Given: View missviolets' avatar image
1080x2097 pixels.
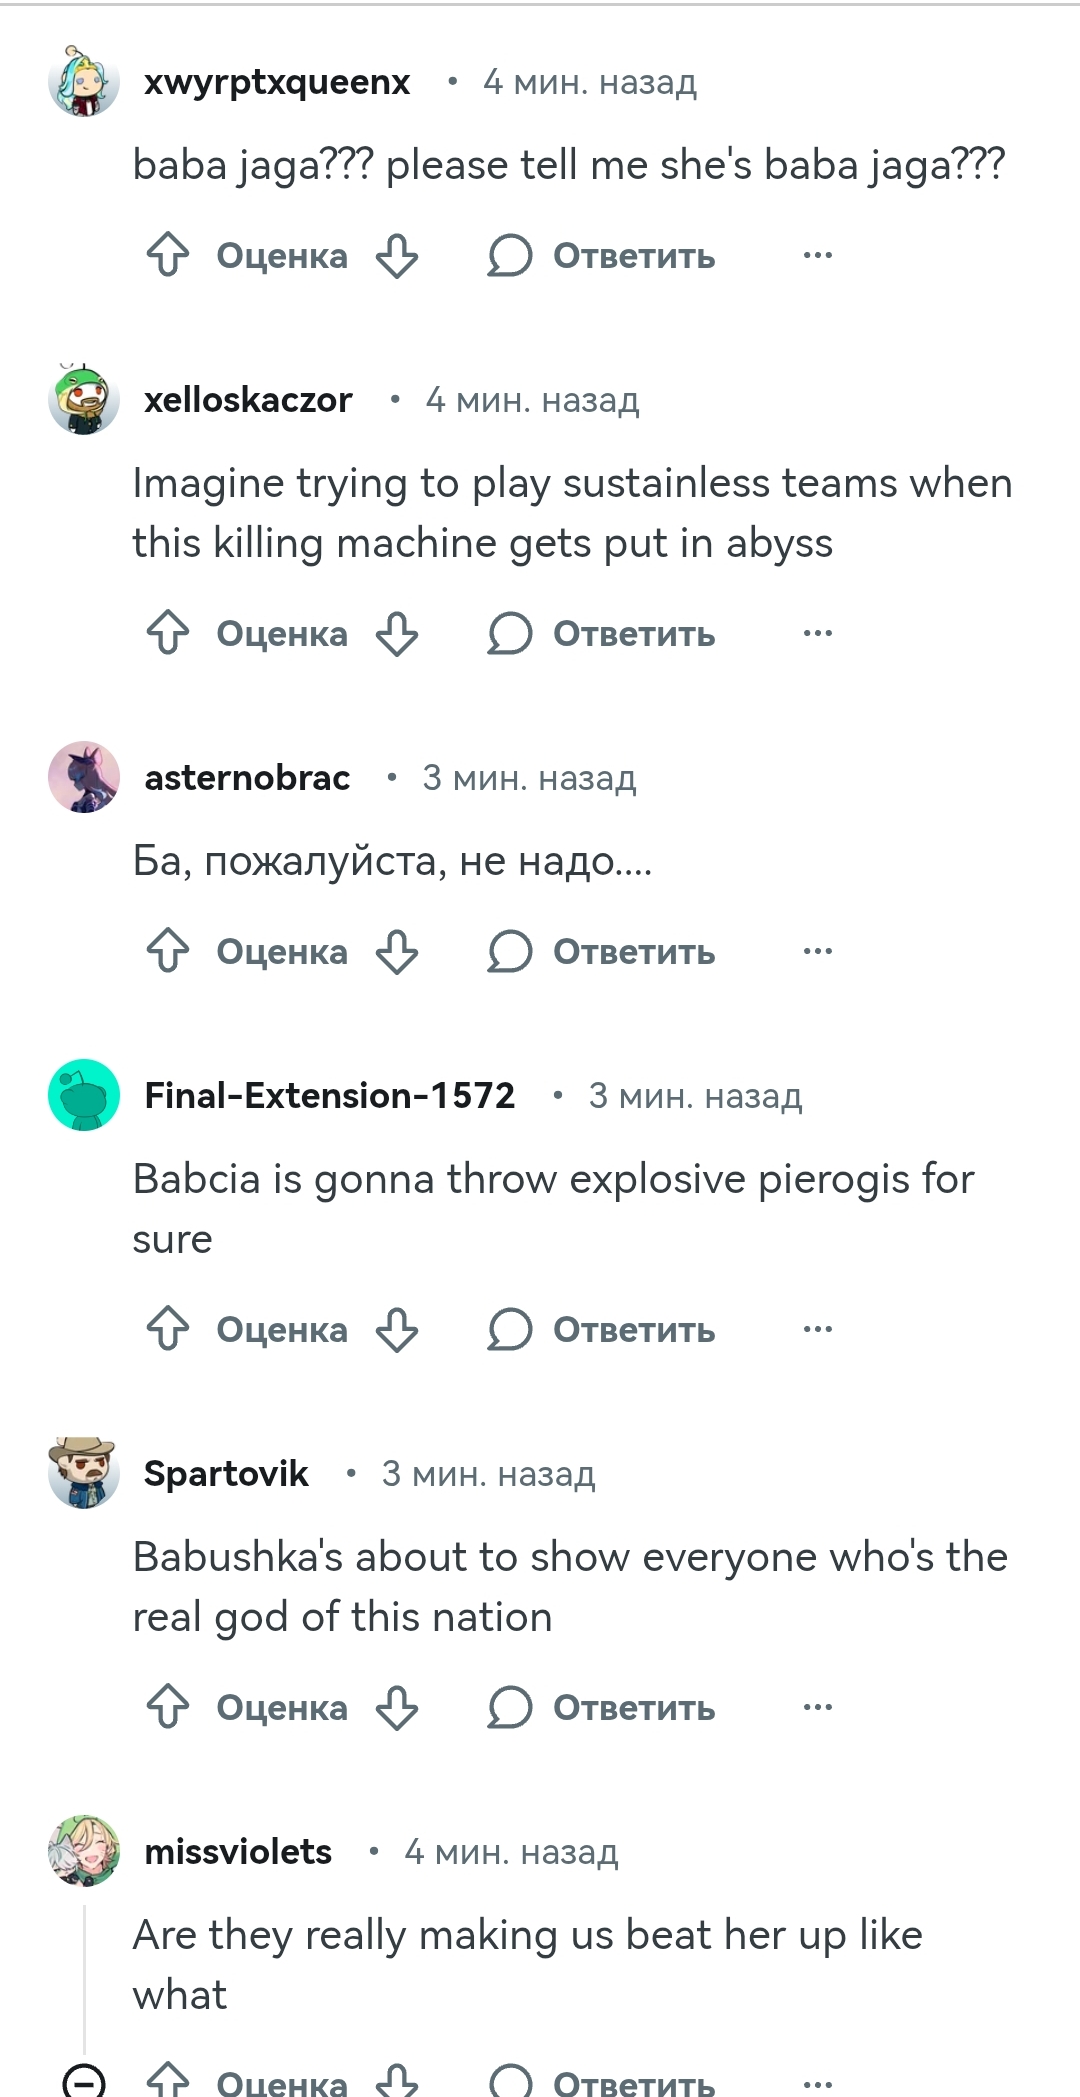Looking at the screenshot, I should pos(84,1851).
